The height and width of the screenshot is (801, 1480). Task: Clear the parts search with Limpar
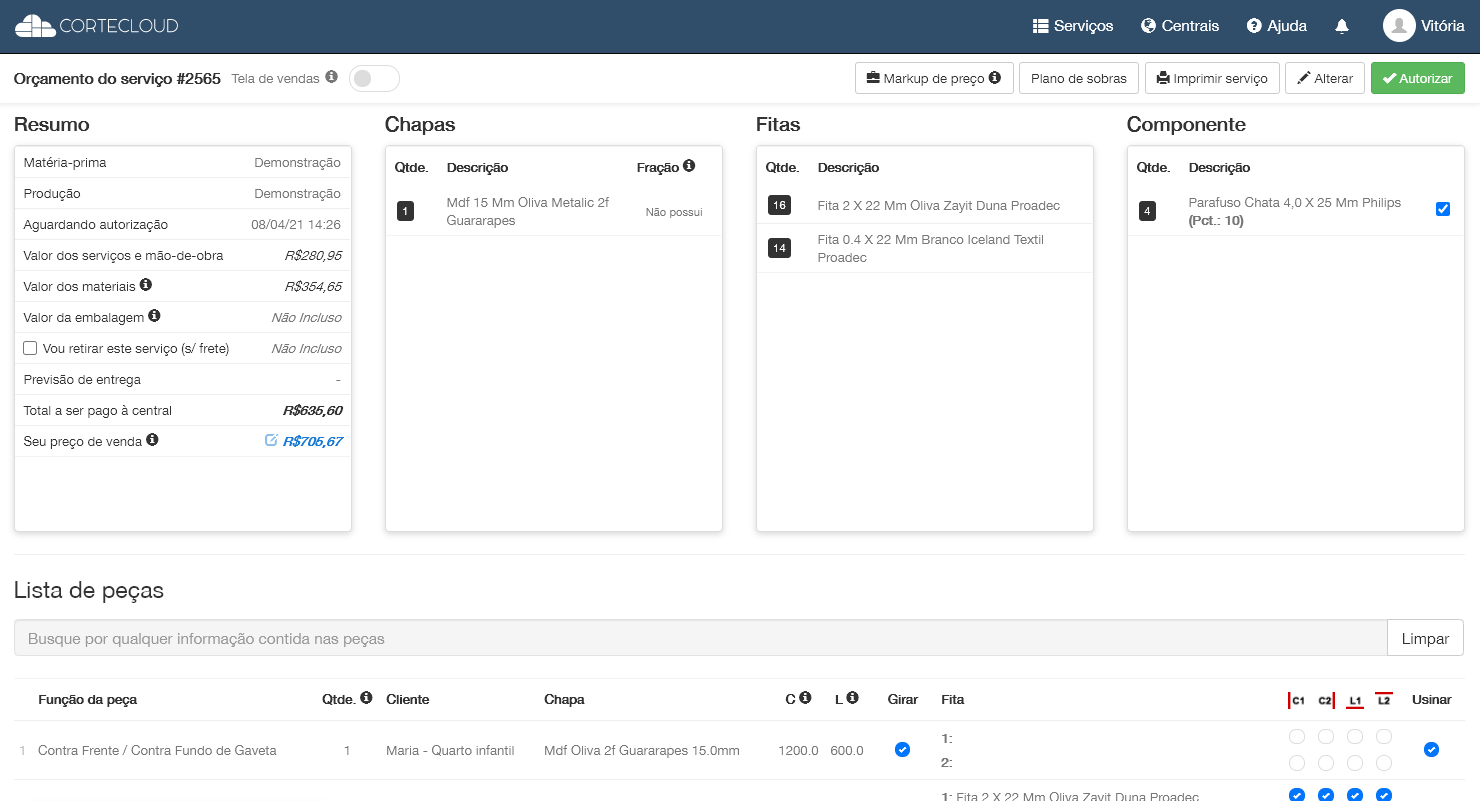point(1425,638)
